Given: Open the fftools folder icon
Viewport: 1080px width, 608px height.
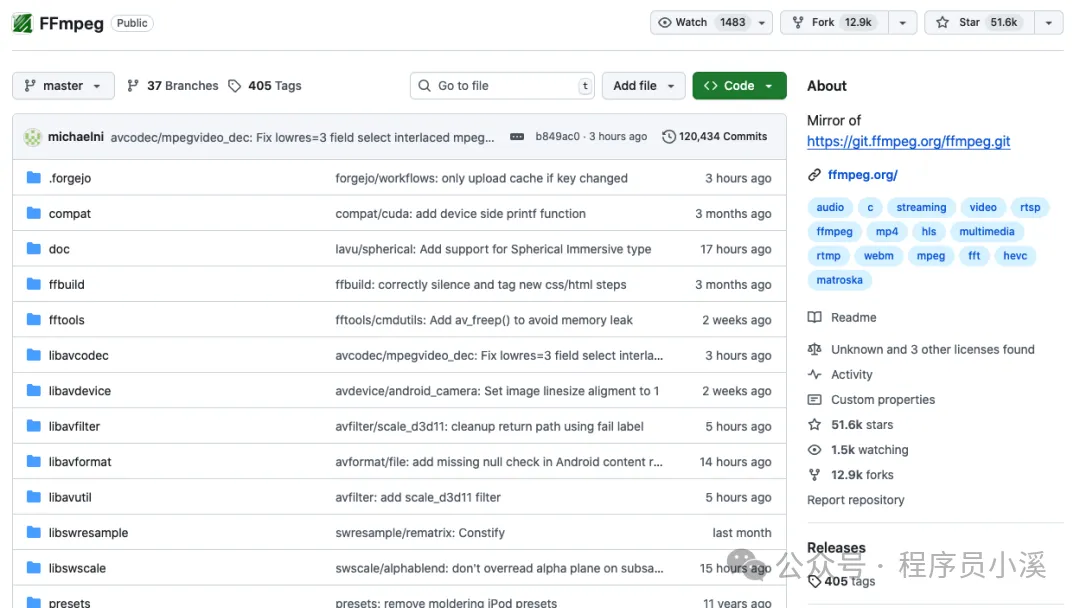Looking at the screenshot, I should point(34,319).
